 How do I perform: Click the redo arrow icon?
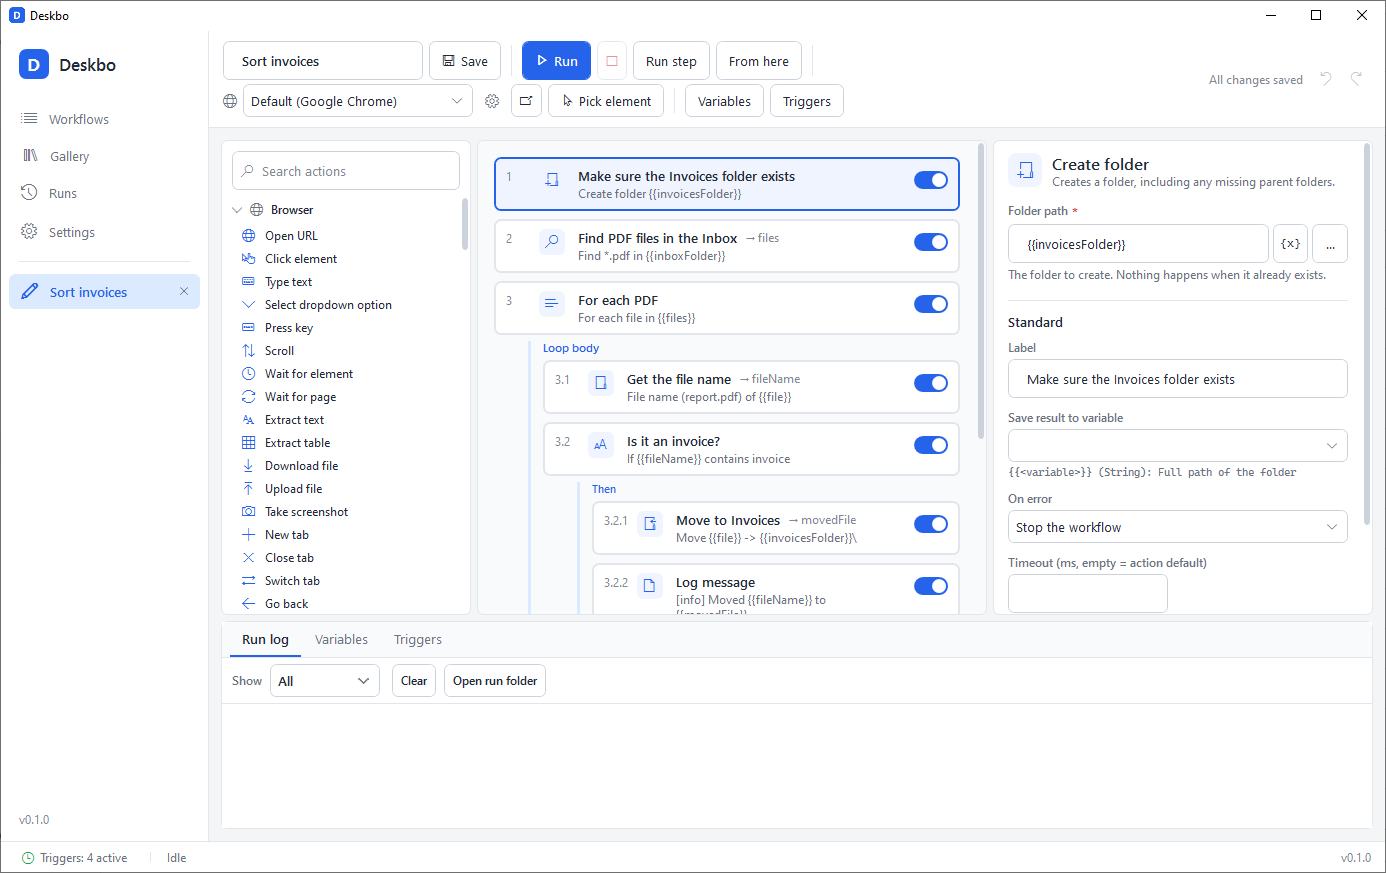pos(1356,79)
